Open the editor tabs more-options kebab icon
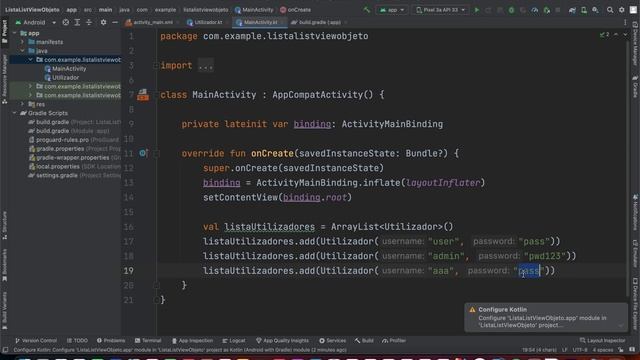Screen dimensions: 640x360 click(625, 22)
